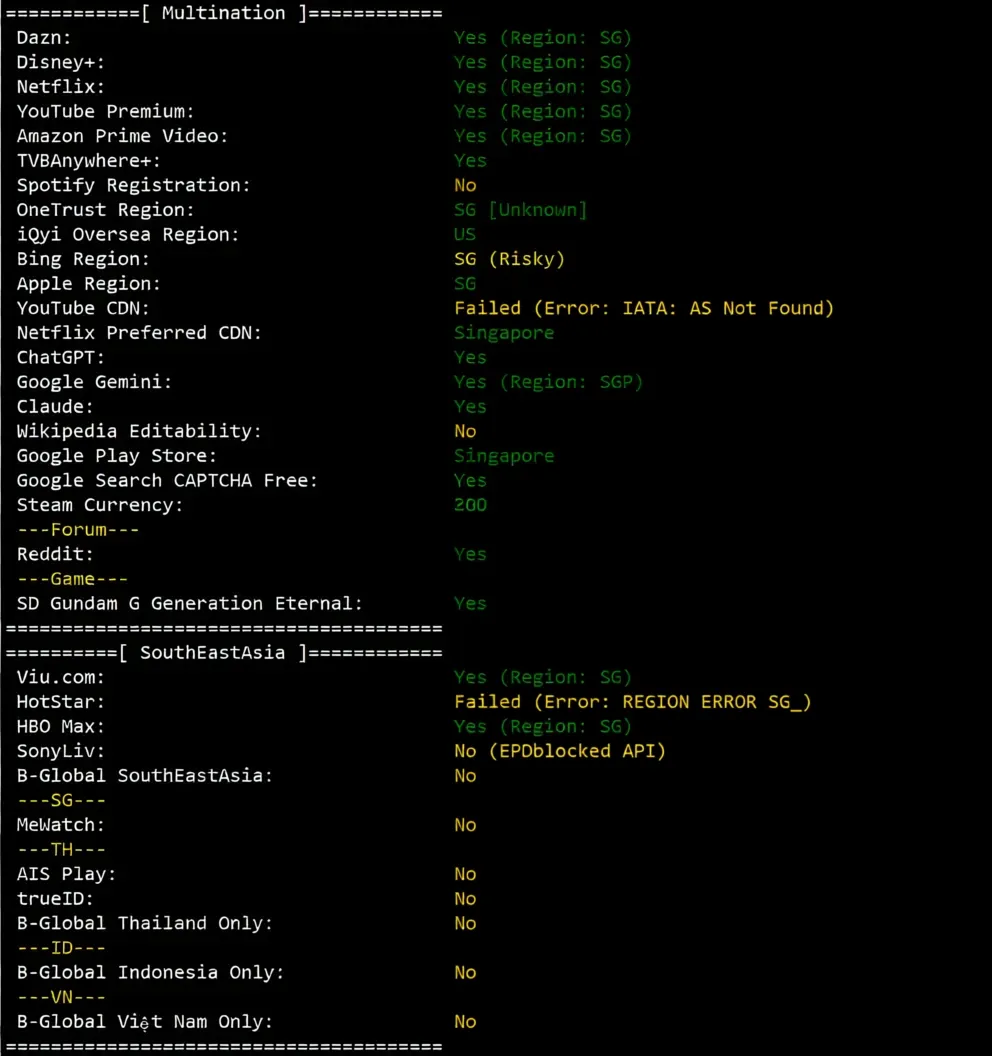
Task: Click the "Google Search CAPTCHA Free:" label
Action: 167,480
